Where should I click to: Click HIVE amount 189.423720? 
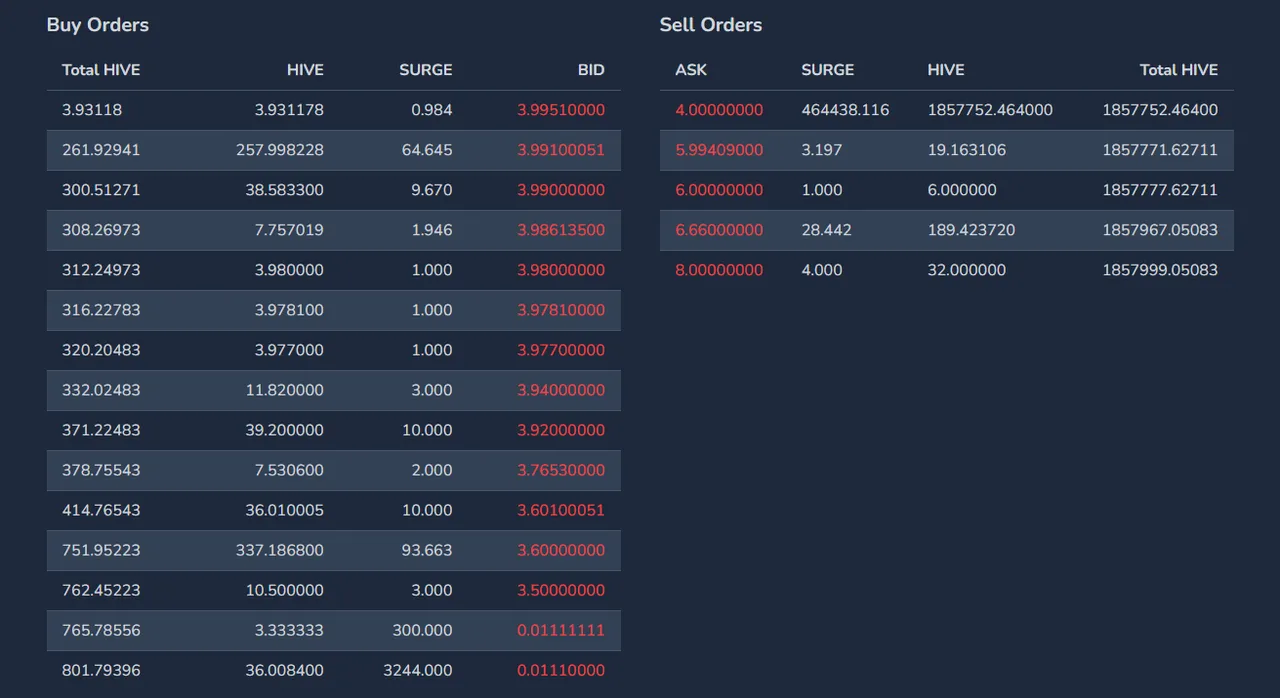coord(971,230)
